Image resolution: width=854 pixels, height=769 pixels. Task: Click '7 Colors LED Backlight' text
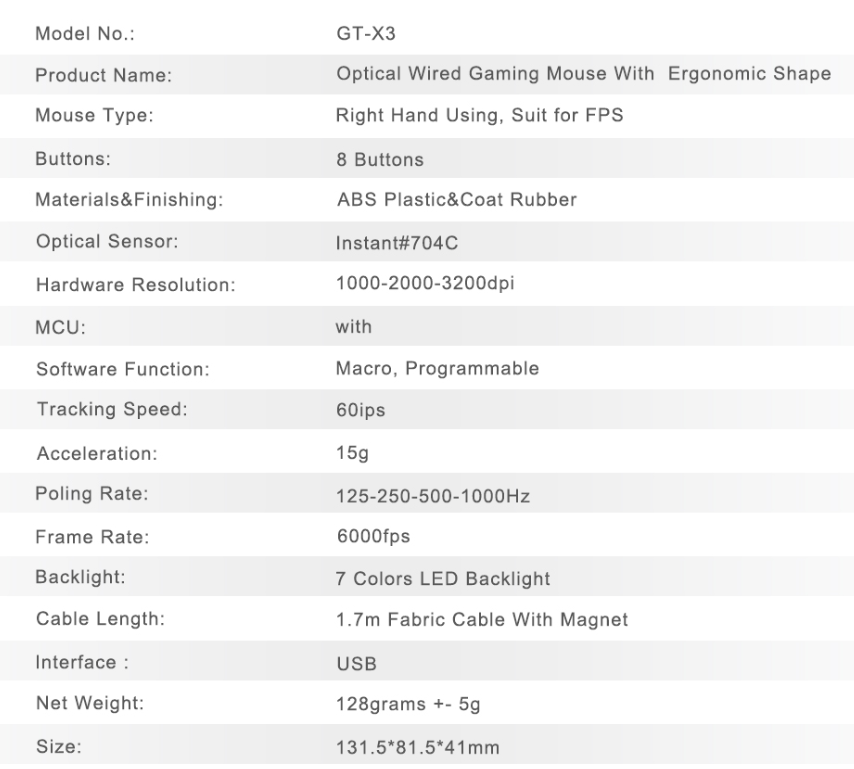pyautogui.click(x=442, y=578)
